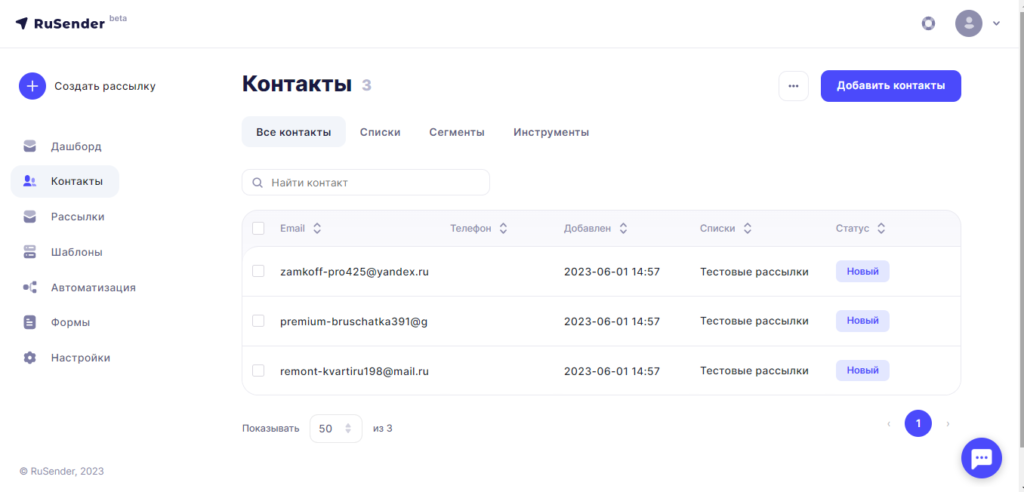Sort by Телефон column arrows

tap(503, 228)
